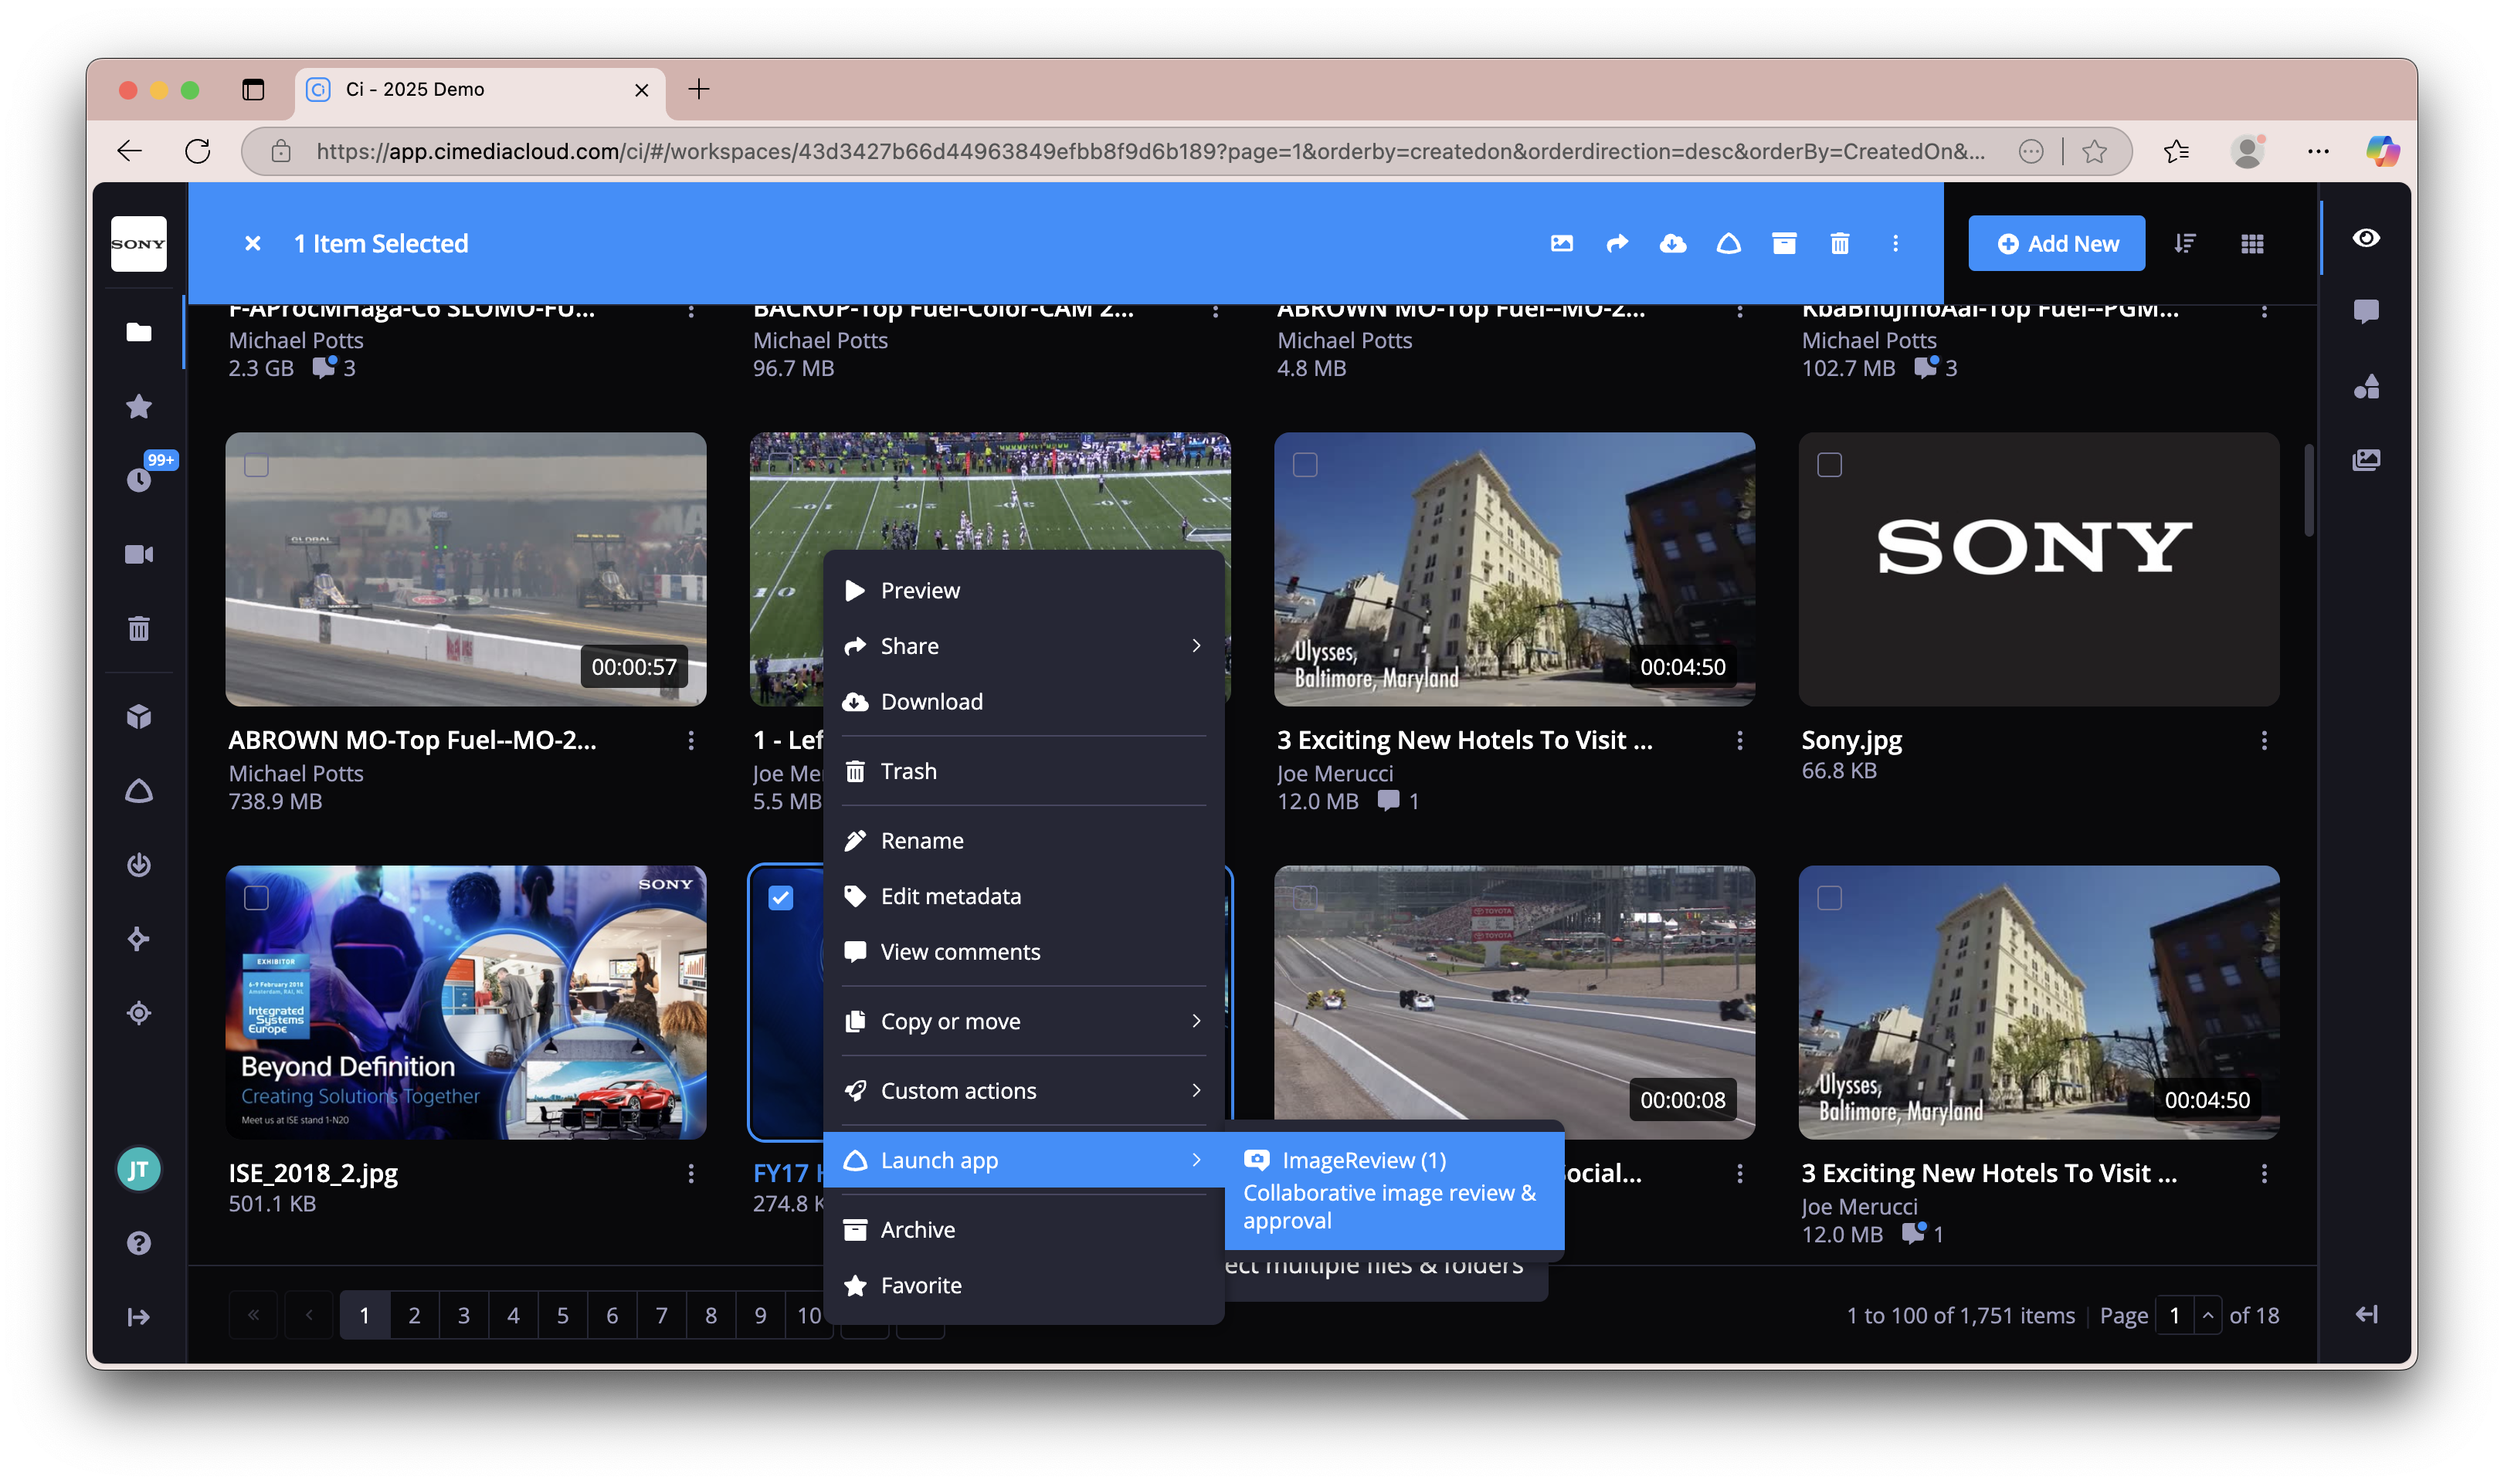Image resolution: width=2504 pixels, height=1484 pixels.
Task: Open the page number stepper arrow
Action: 2208,1315
